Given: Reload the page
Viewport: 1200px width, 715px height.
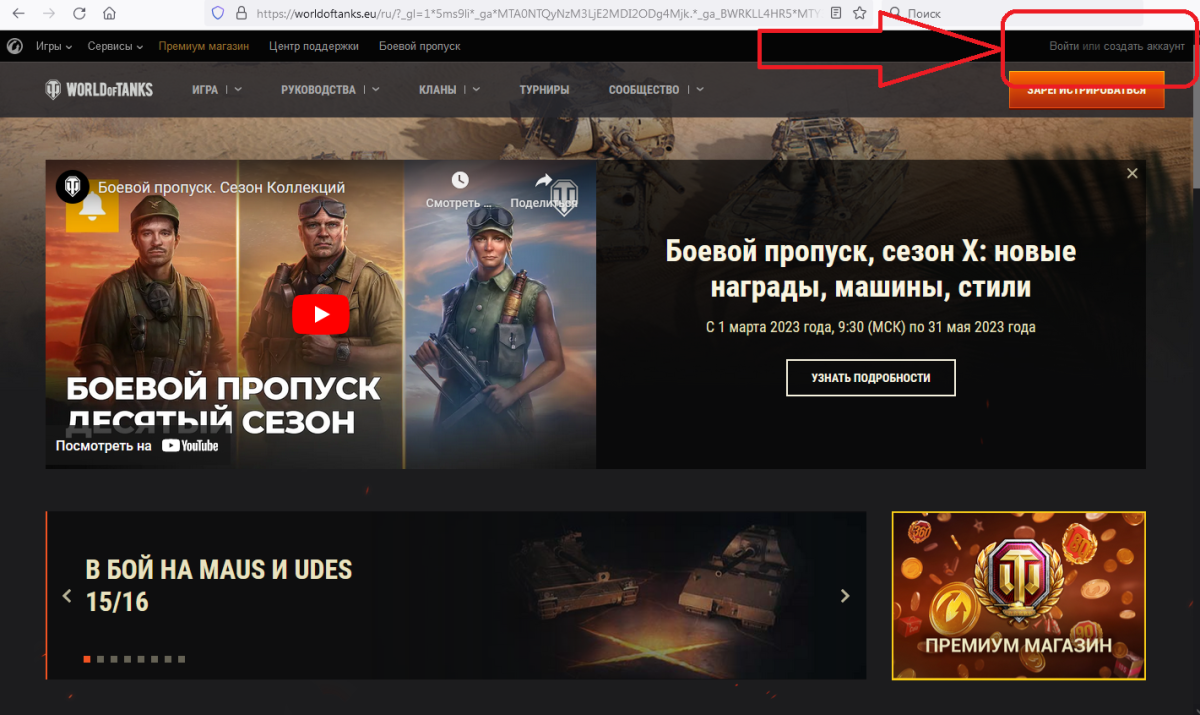Looking at the screenshot, I should [79, 13].
